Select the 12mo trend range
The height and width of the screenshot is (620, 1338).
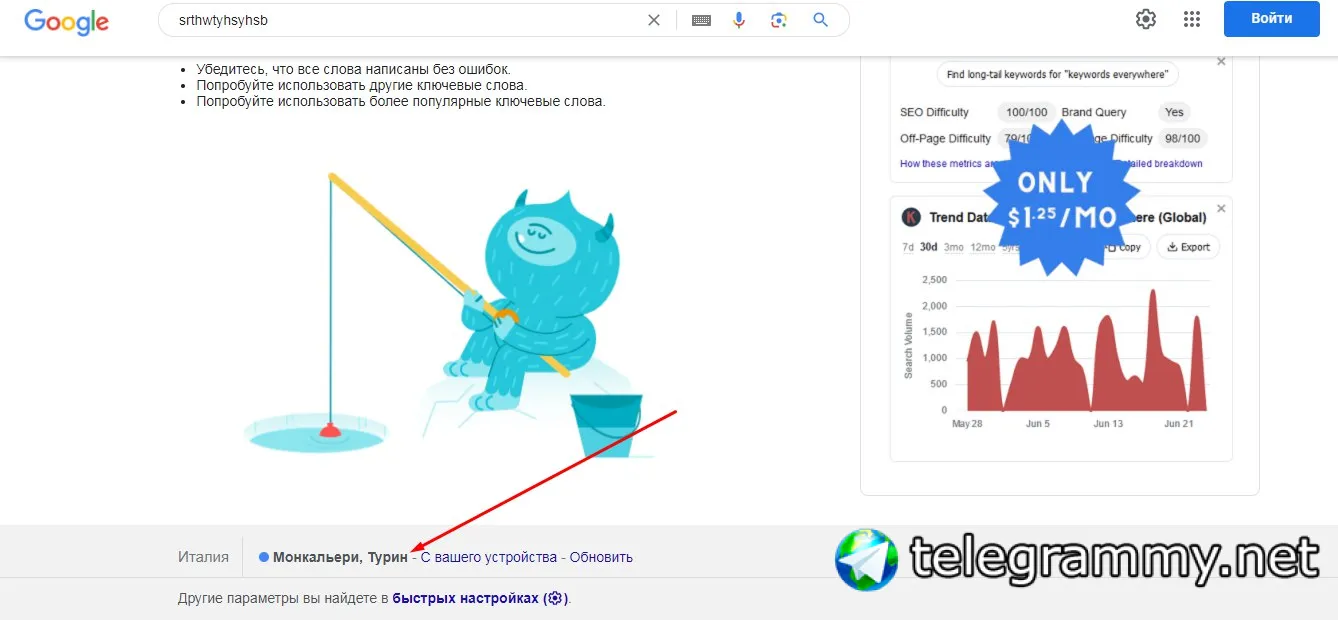pyautogui.click(x=983, y=247)
